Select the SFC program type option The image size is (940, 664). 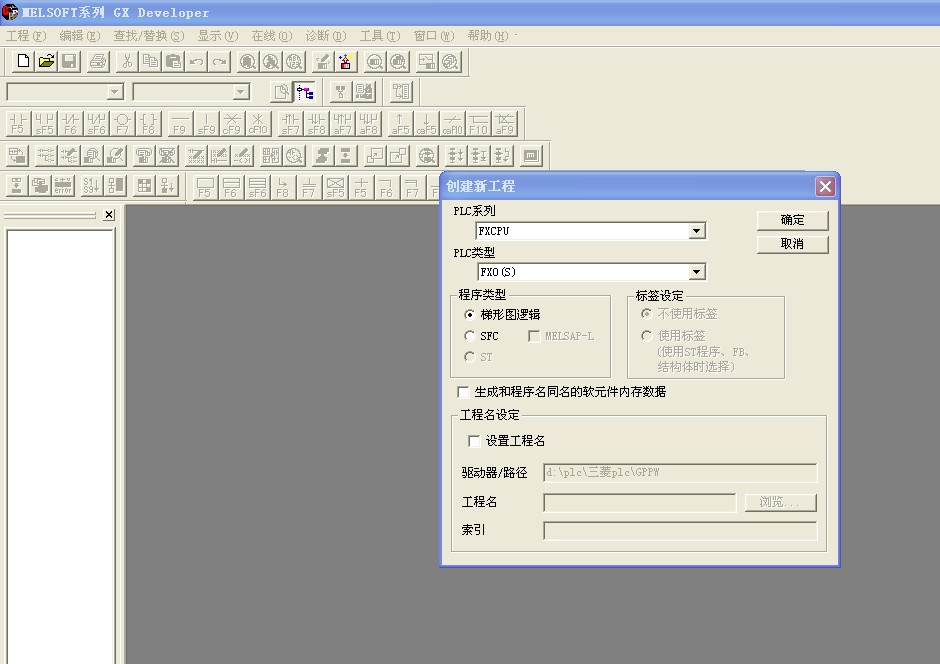(x=470, y=336)
